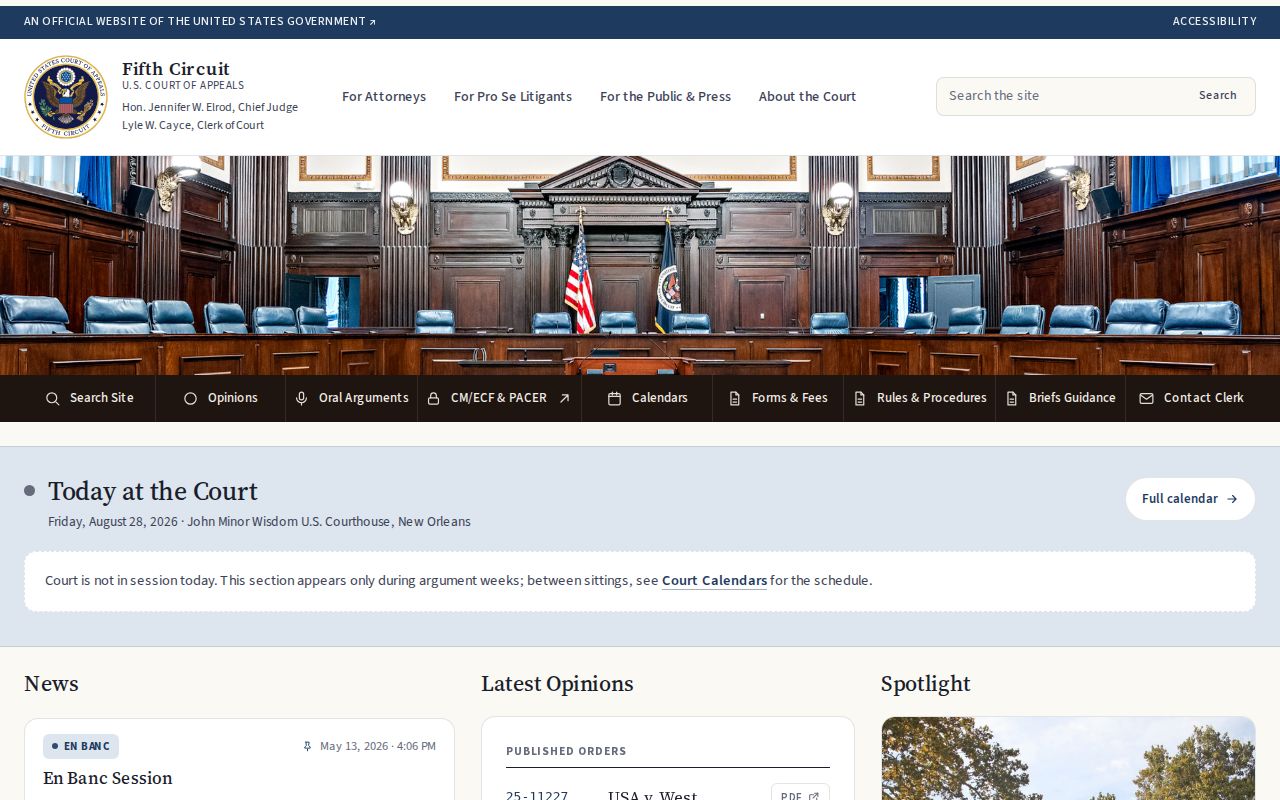
Task: Click the News section heading
Action: [x=51, y=684]
